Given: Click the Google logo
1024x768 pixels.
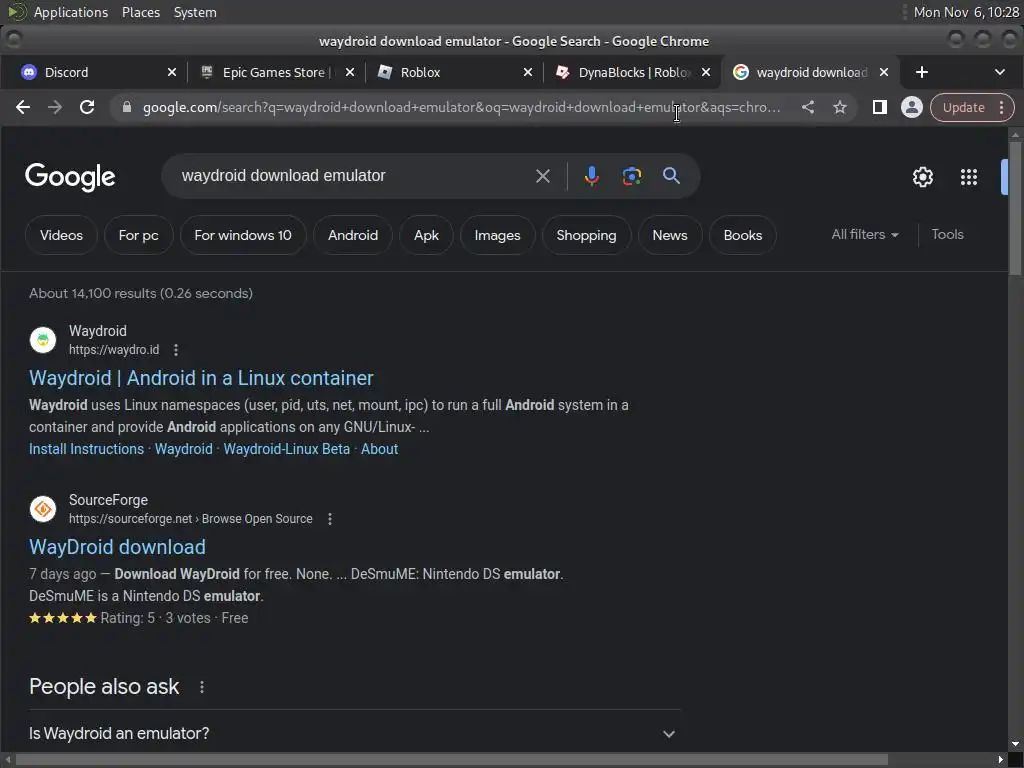Looking at the screenshot, I should [70, 177].
